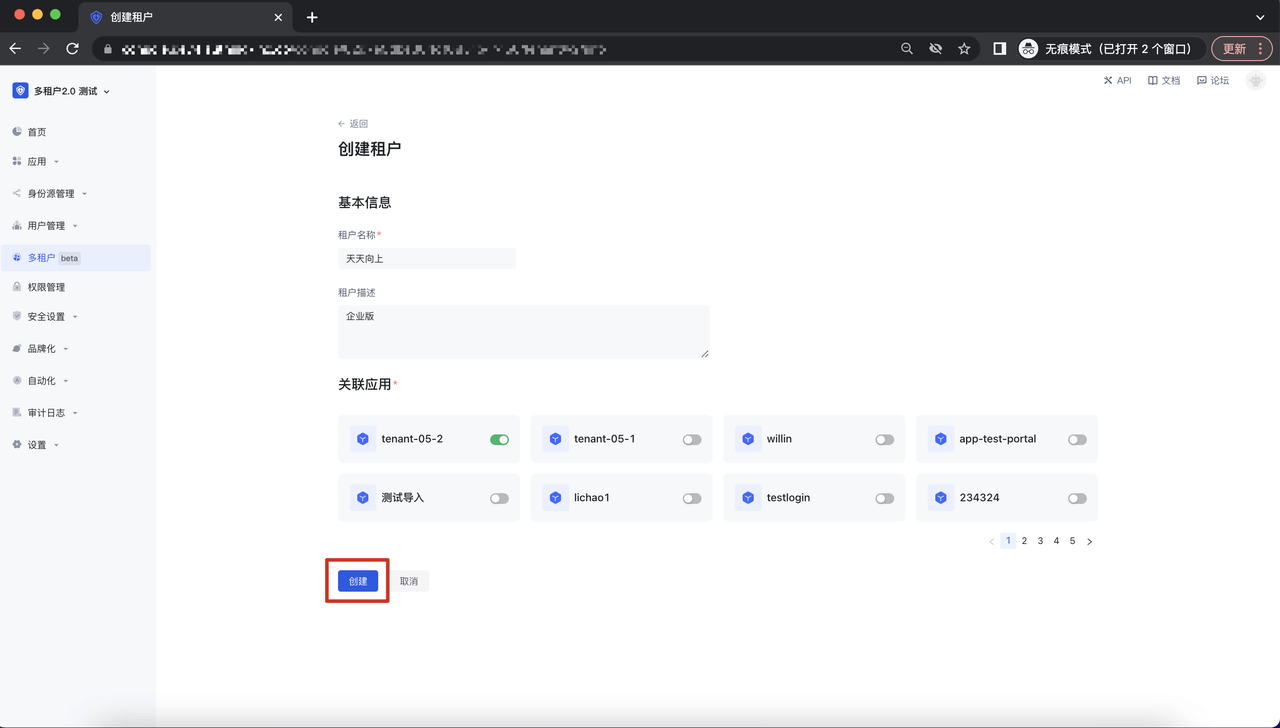Click user avatar icon at top right
This screenshot has width=1280, height=728.
tap(1256, 80)
